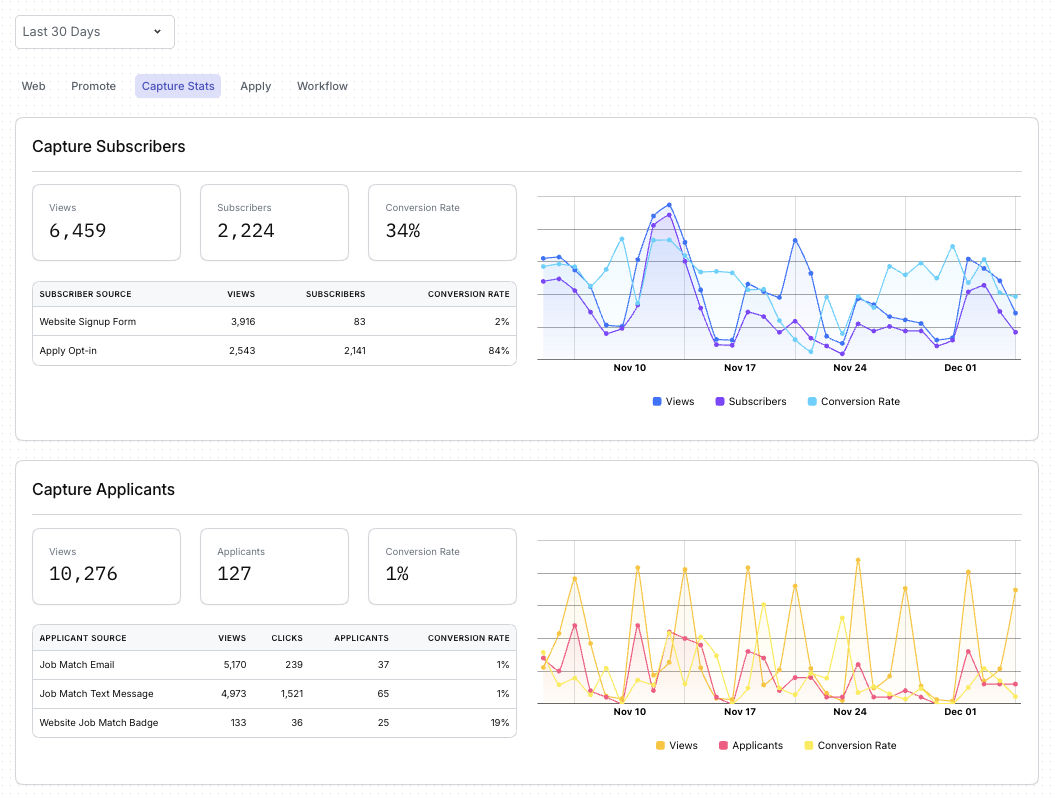
Task: Select Job Match Text Message row
Action: tap(96, 694)
